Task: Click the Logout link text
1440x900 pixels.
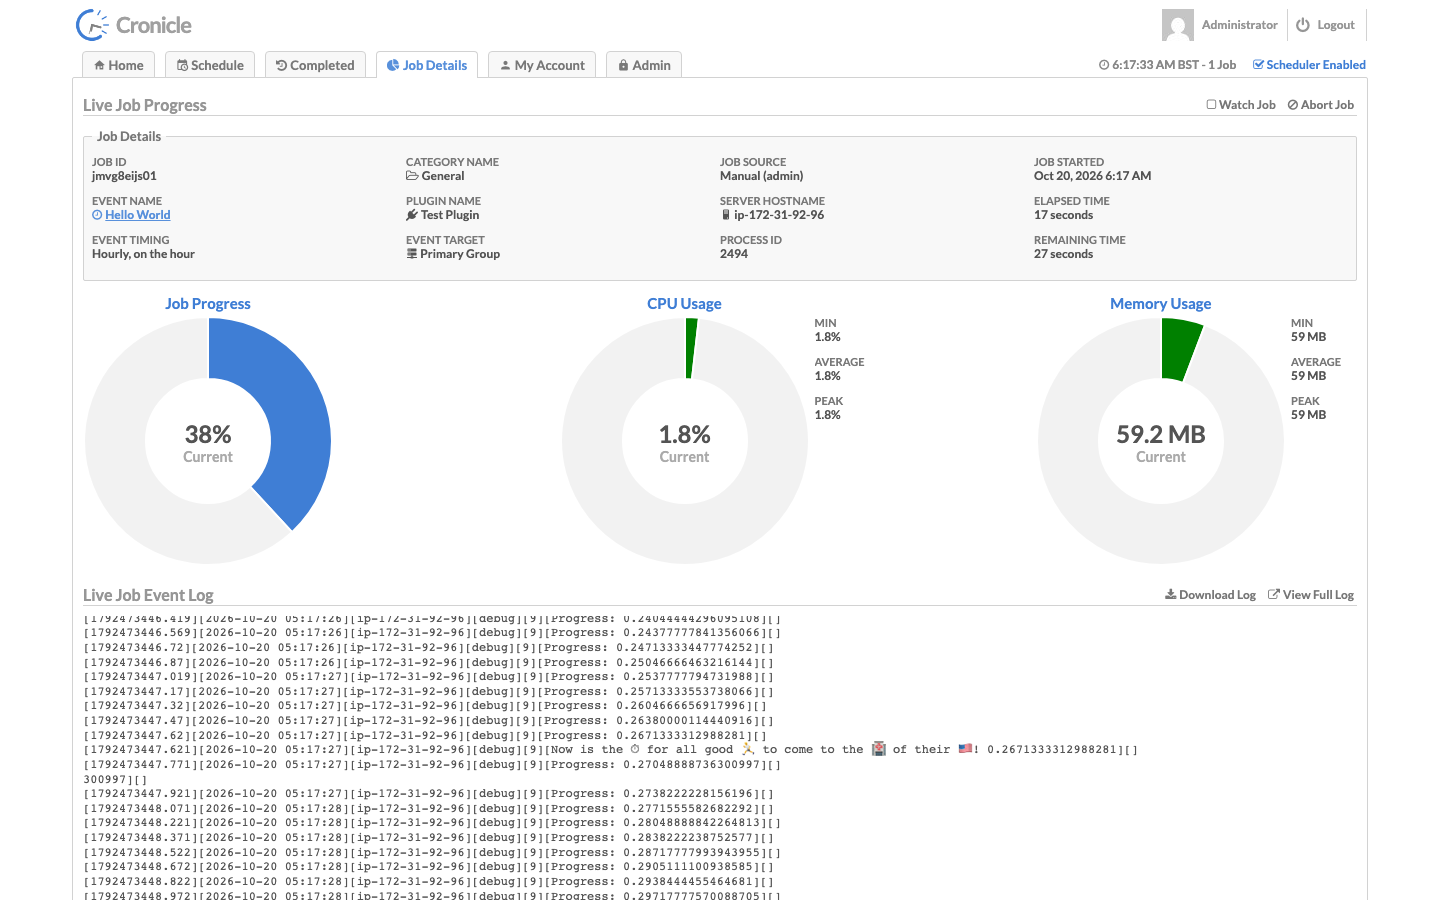Action: 1336,25
